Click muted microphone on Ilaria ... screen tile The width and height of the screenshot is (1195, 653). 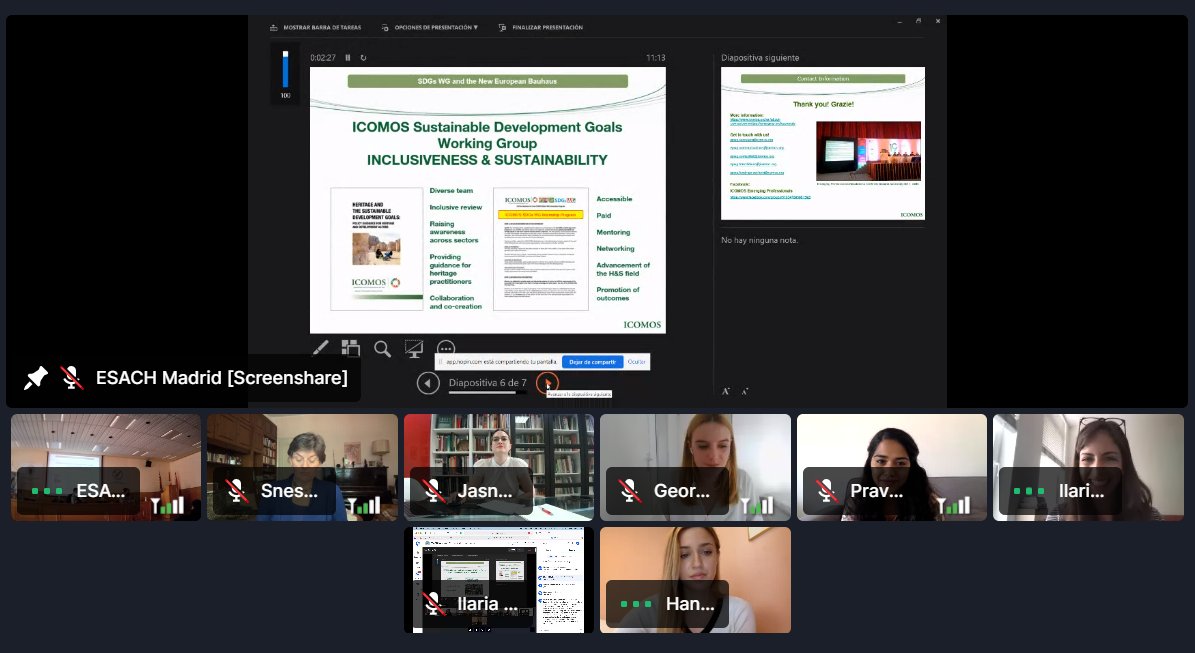434,603
